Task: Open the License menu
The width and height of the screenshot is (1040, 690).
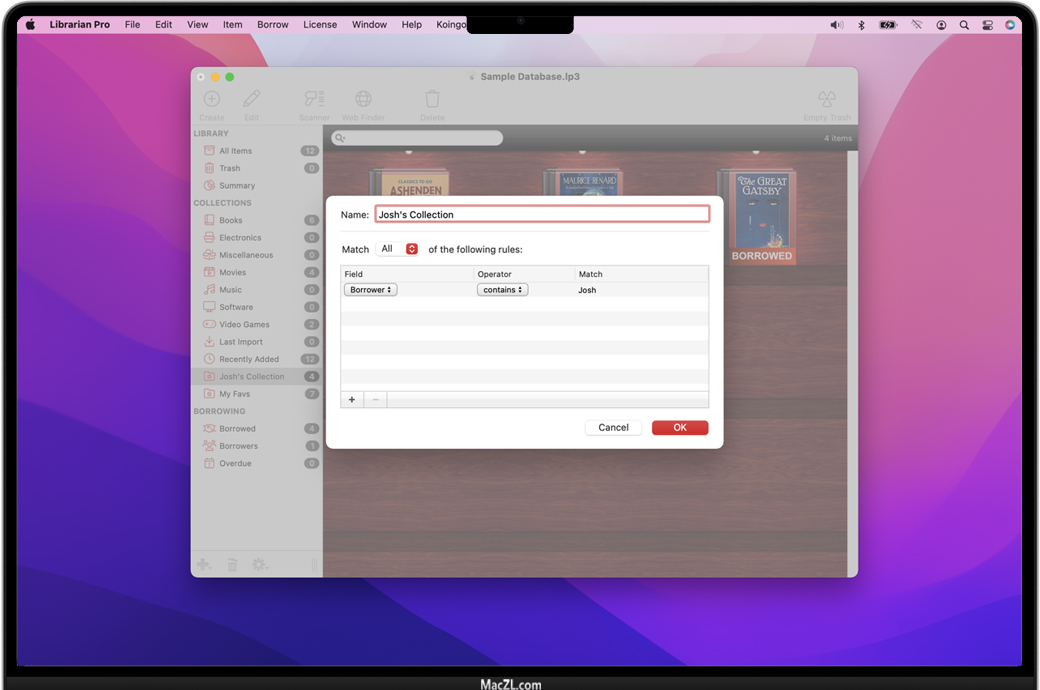Action: click(320, 25)
